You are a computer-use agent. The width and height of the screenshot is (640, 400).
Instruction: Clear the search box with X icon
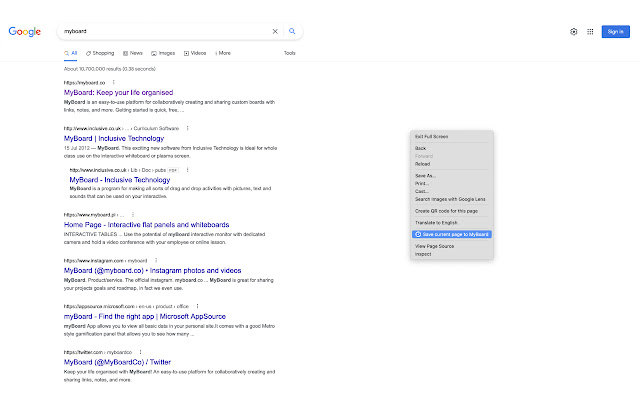click(x=275, y=32)
